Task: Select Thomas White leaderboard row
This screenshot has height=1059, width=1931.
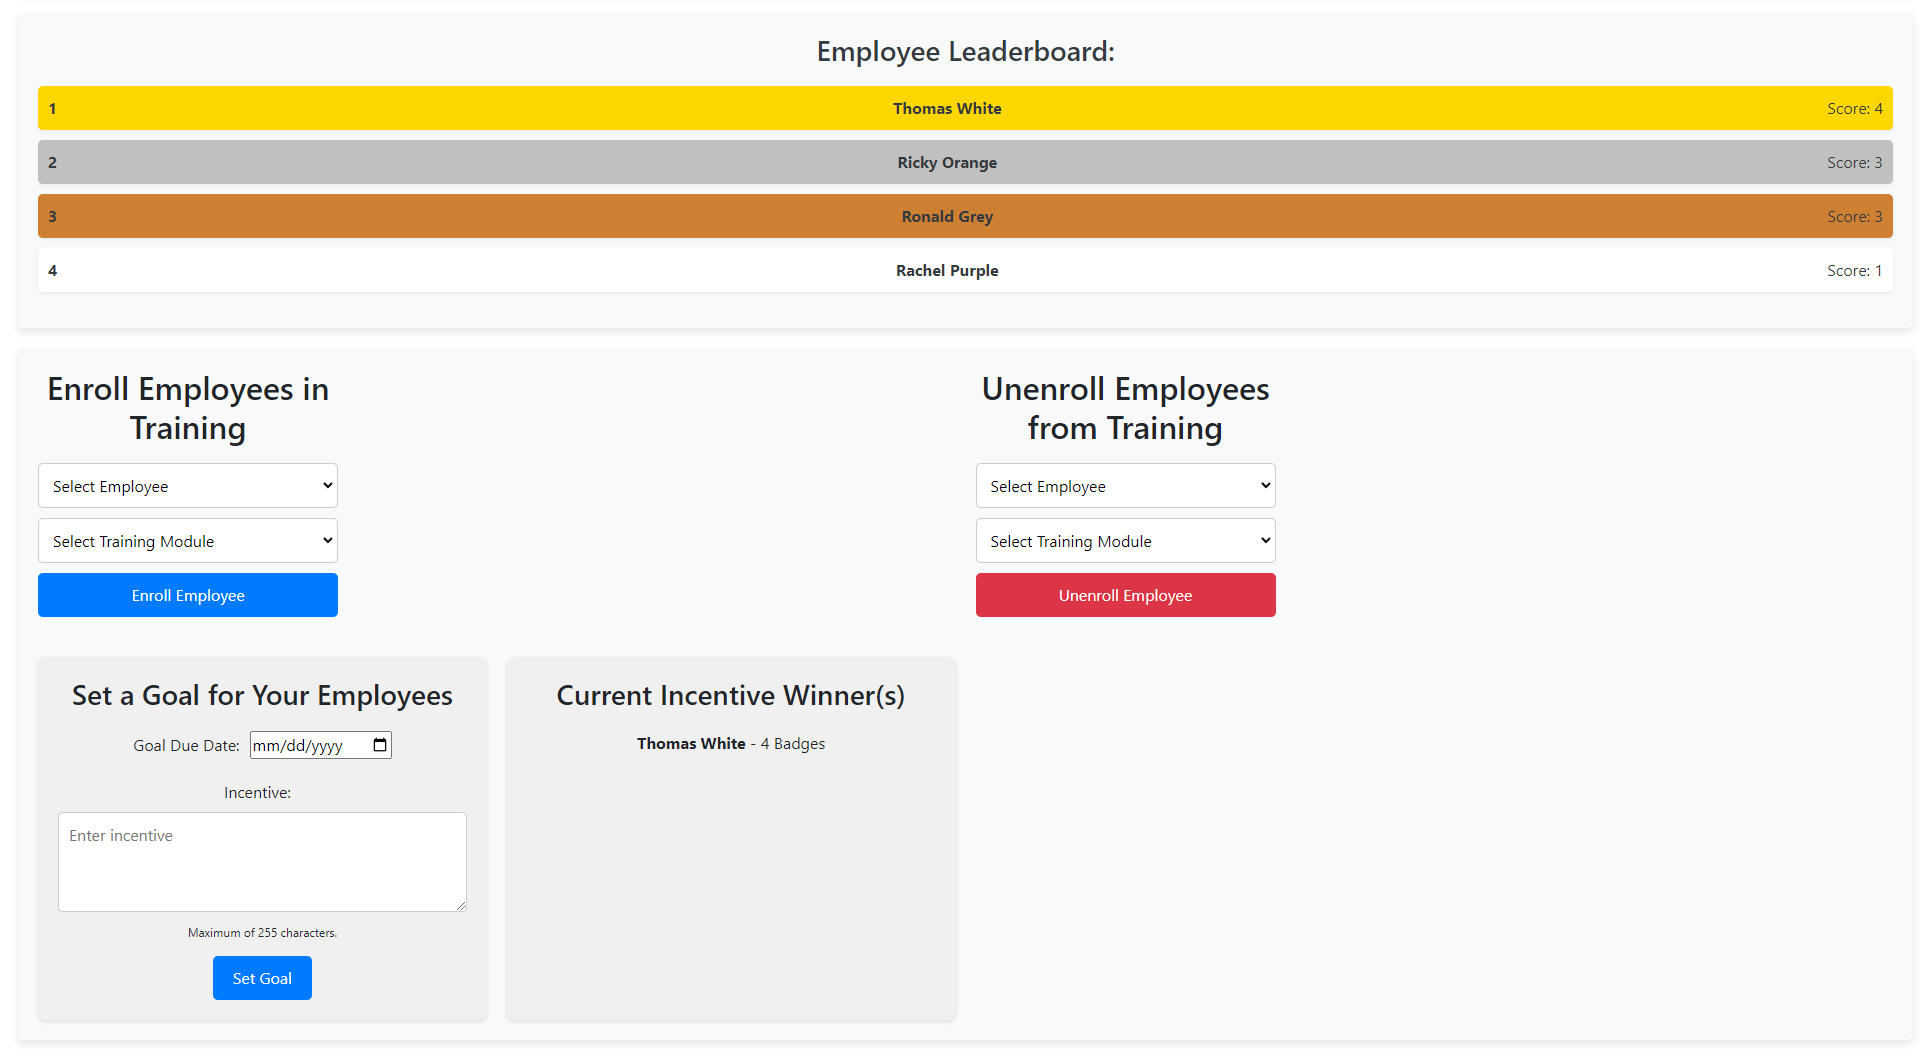Action: [x=965, y=108]
